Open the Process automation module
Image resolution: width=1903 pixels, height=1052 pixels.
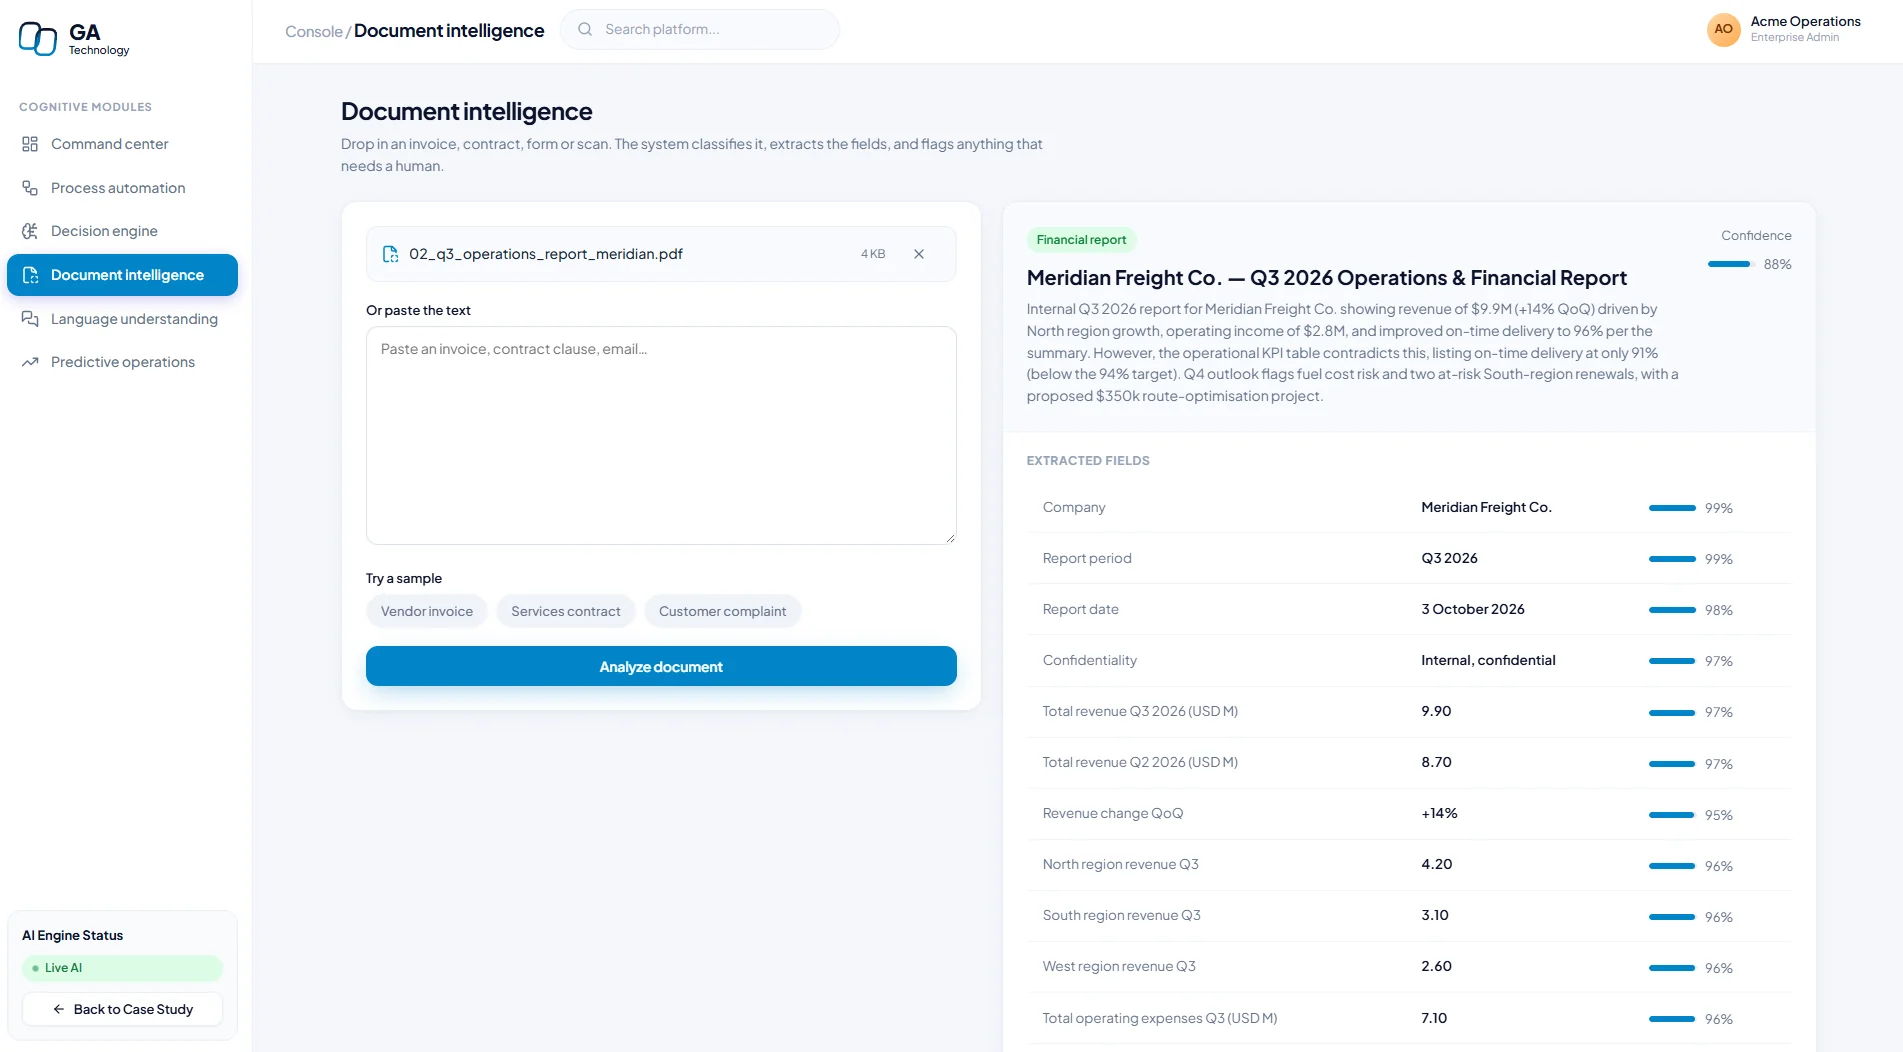tap(122, 188)
